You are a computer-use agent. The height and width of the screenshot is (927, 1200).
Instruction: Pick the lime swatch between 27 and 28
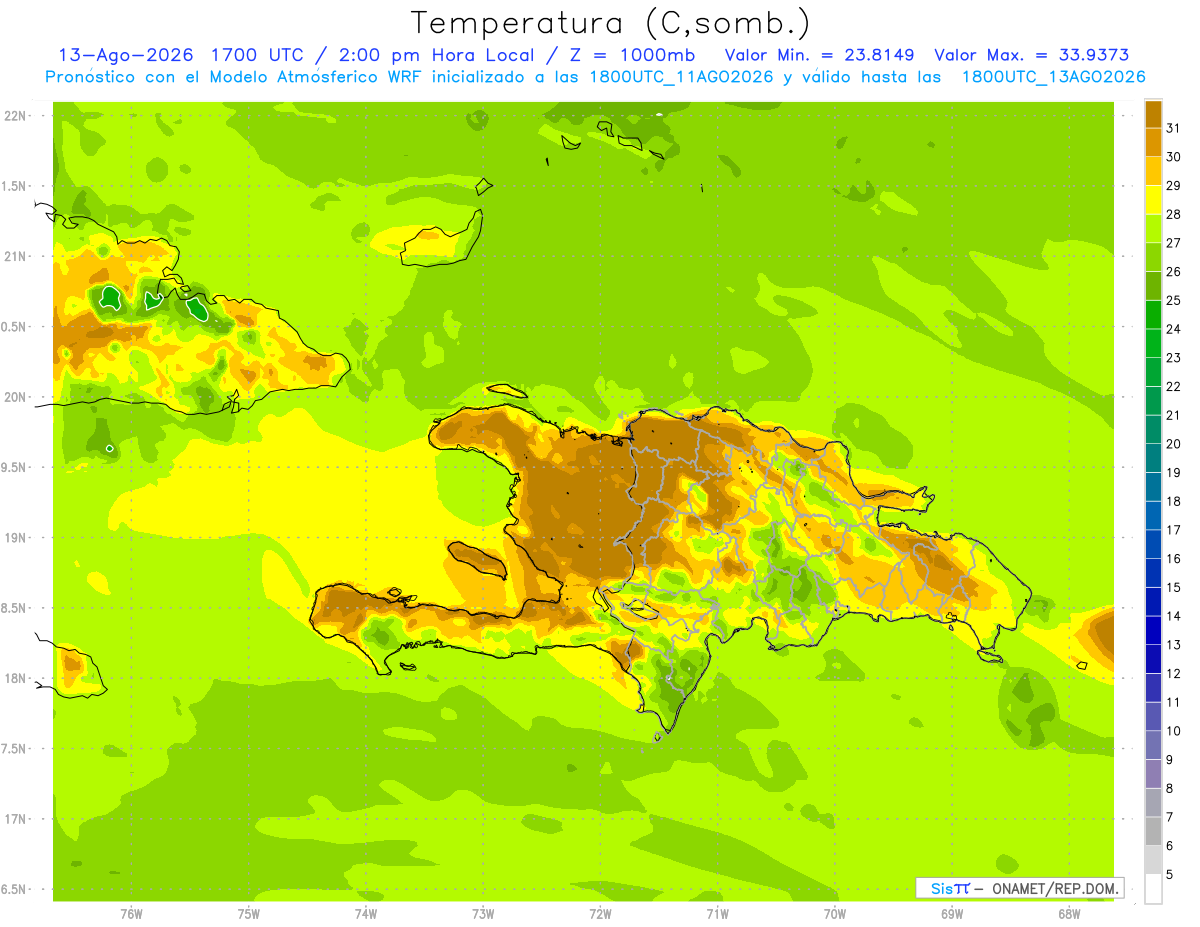(x=1153, y=228)
